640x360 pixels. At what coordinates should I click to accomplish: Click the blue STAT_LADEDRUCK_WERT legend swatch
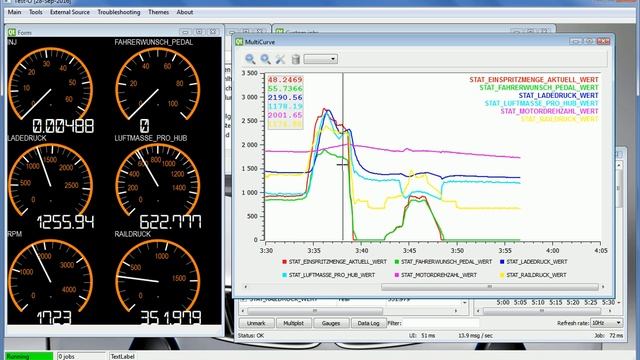click(502, 262)
